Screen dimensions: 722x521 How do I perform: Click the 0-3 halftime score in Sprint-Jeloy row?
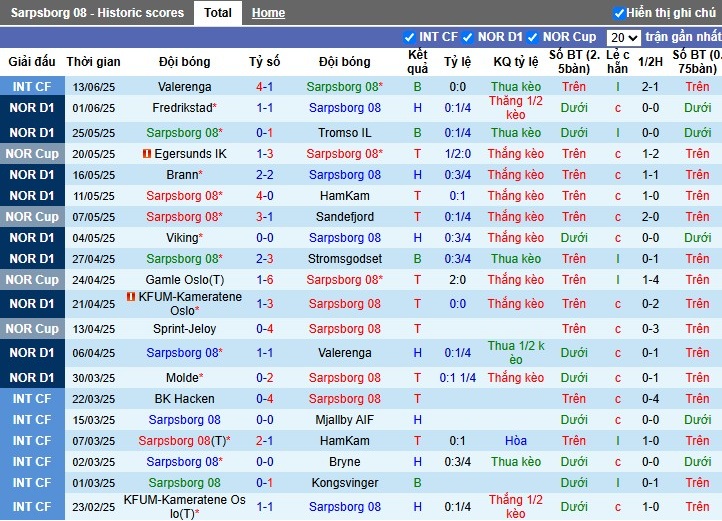pyautogui.click(x=650, y=329)
